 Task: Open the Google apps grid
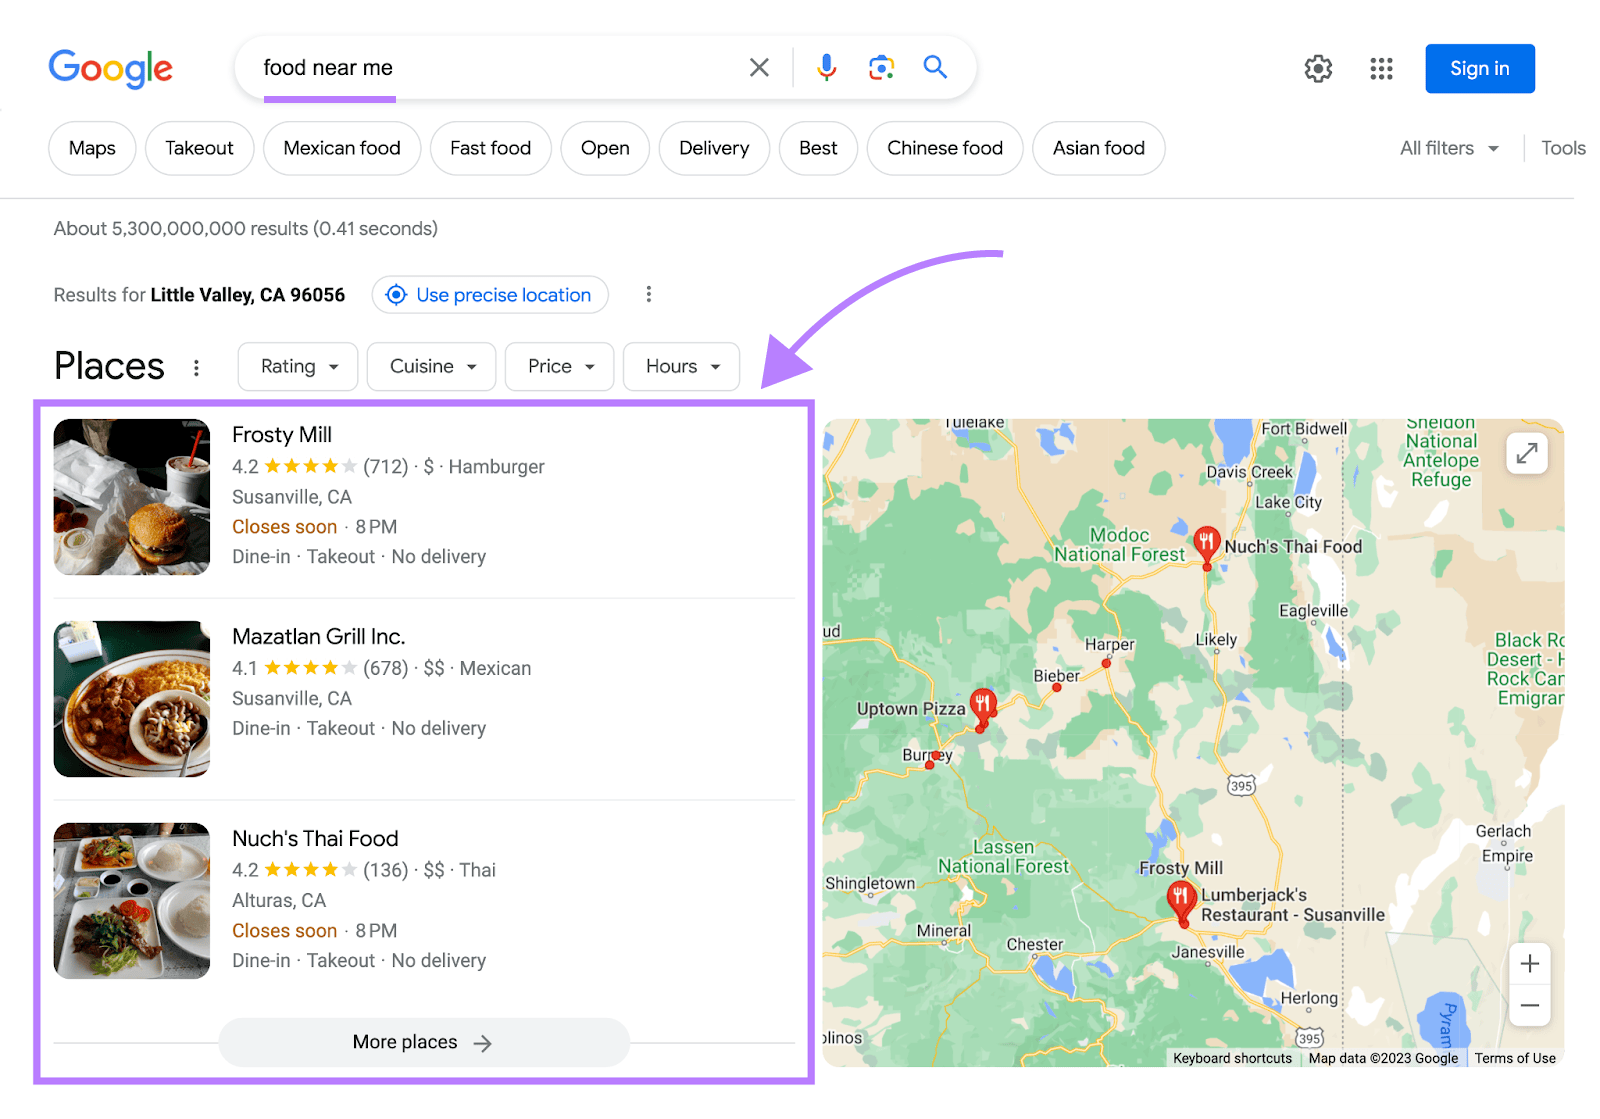[1381, 69]
